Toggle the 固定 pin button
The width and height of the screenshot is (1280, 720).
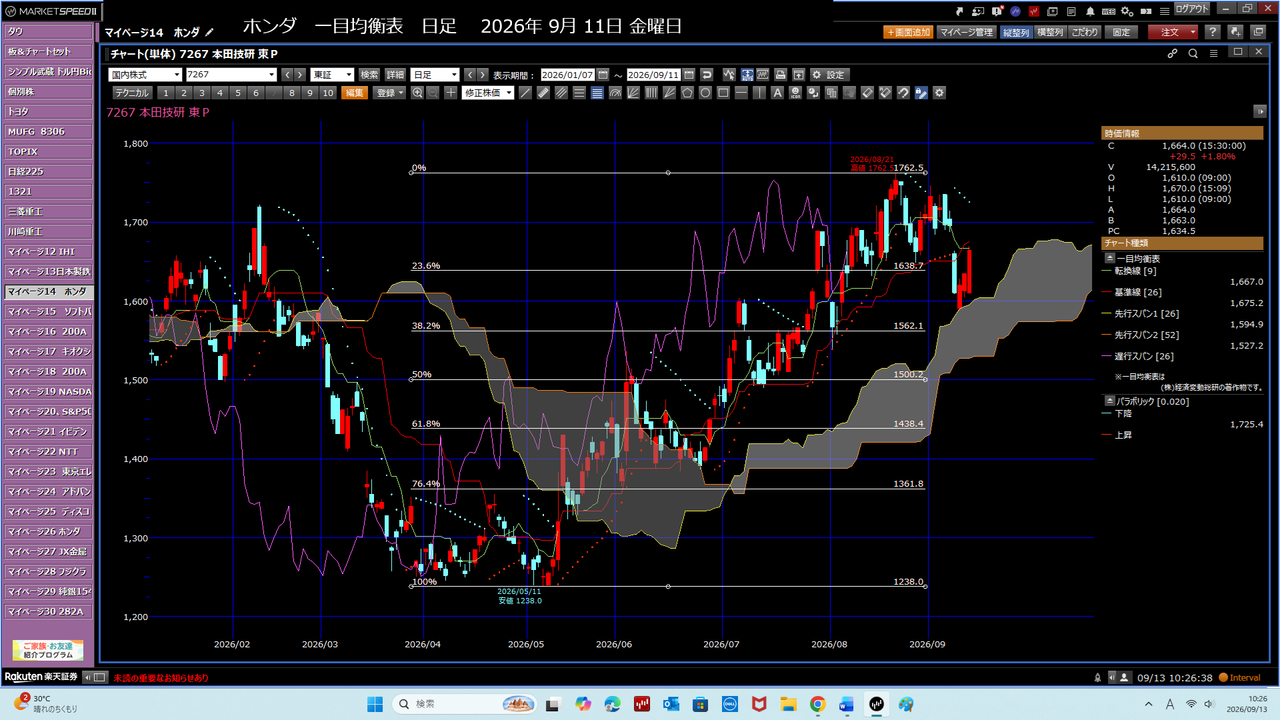1122,32
